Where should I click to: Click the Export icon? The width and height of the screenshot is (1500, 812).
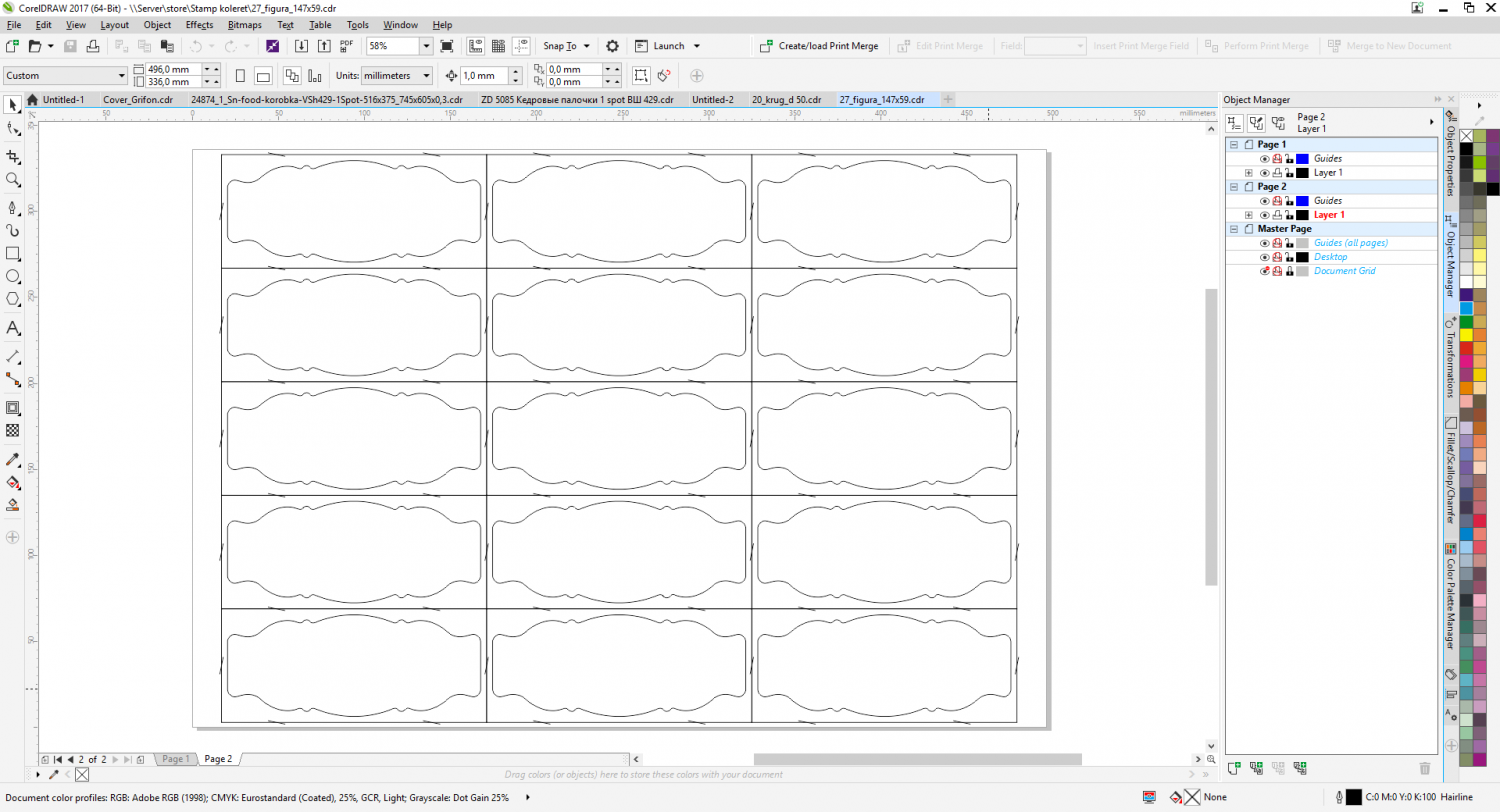[x=323, y=46]
